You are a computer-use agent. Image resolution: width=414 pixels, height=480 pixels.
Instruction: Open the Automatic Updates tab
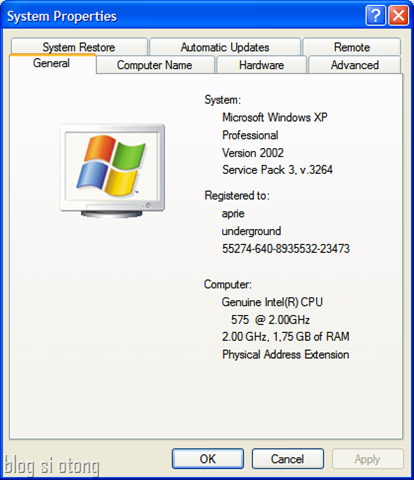225,47
